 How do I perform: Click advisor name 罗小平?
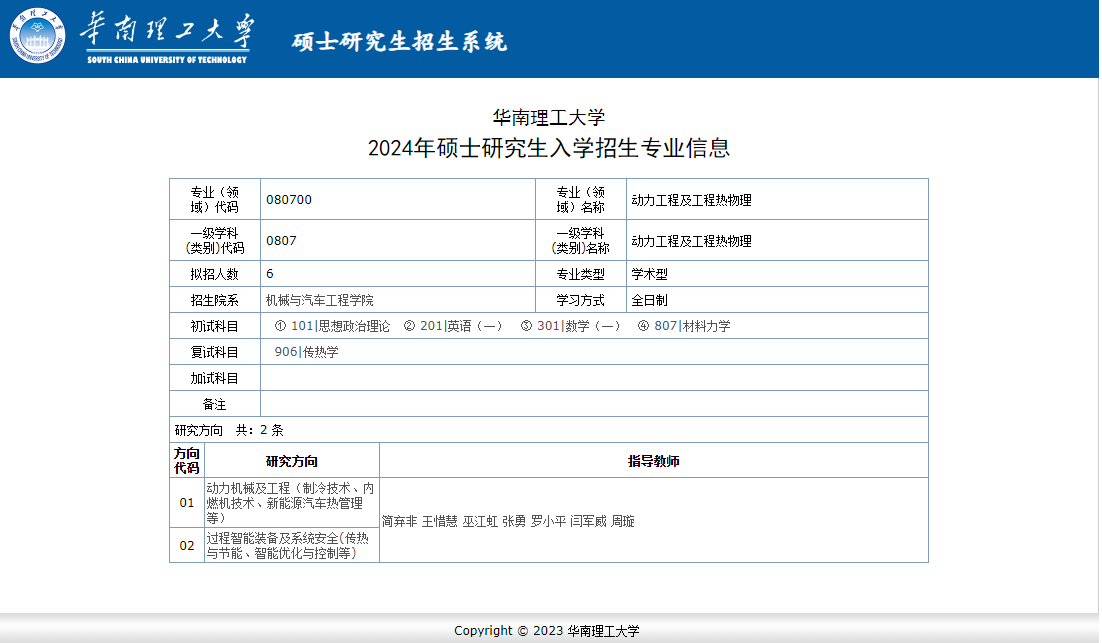(548, 521)
